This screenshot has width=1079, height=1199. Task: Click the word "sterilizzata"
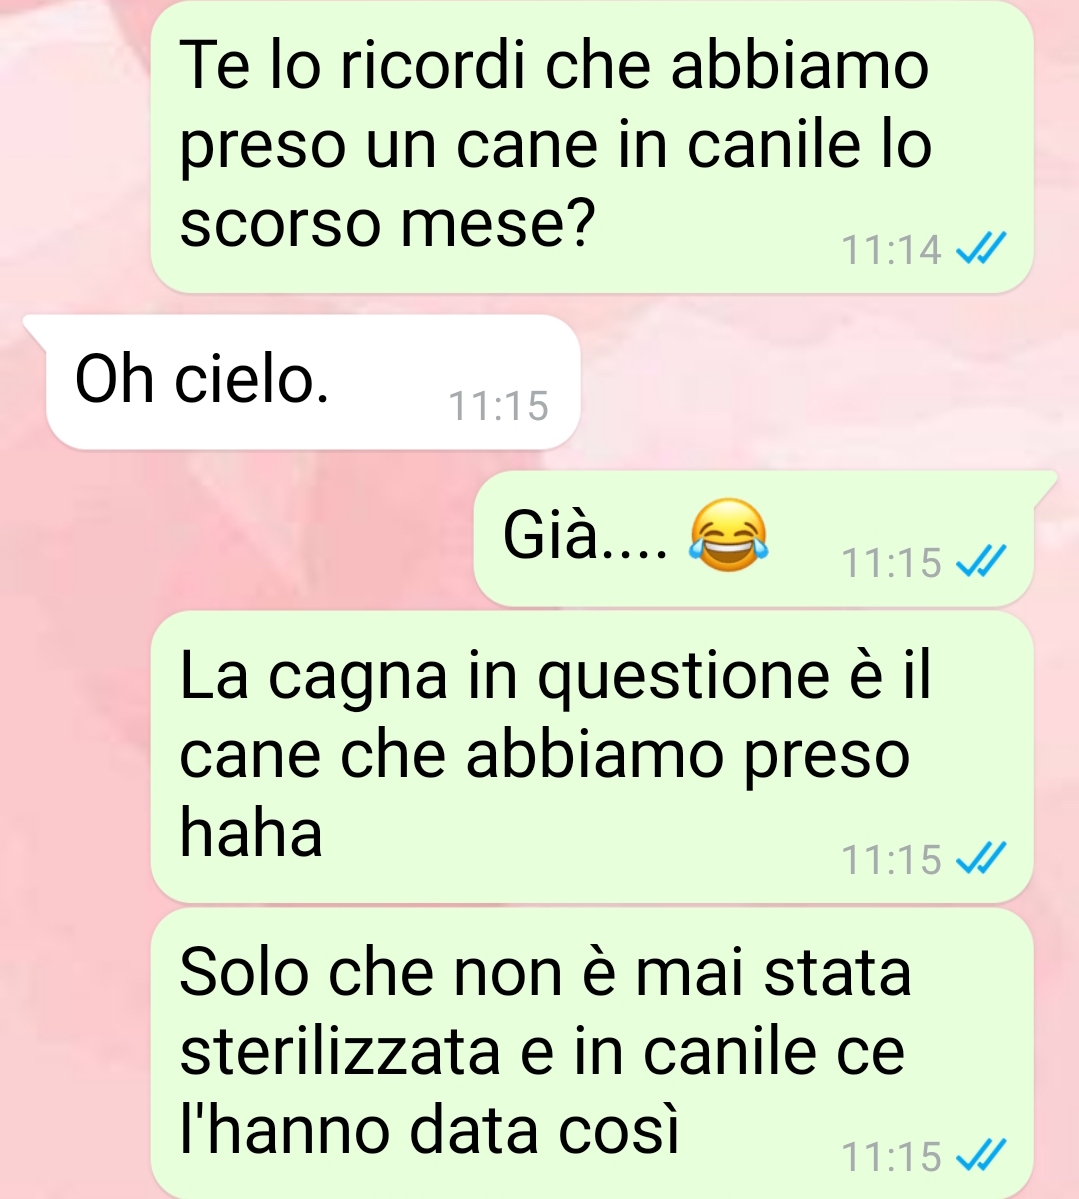[x=340, y=1052]
